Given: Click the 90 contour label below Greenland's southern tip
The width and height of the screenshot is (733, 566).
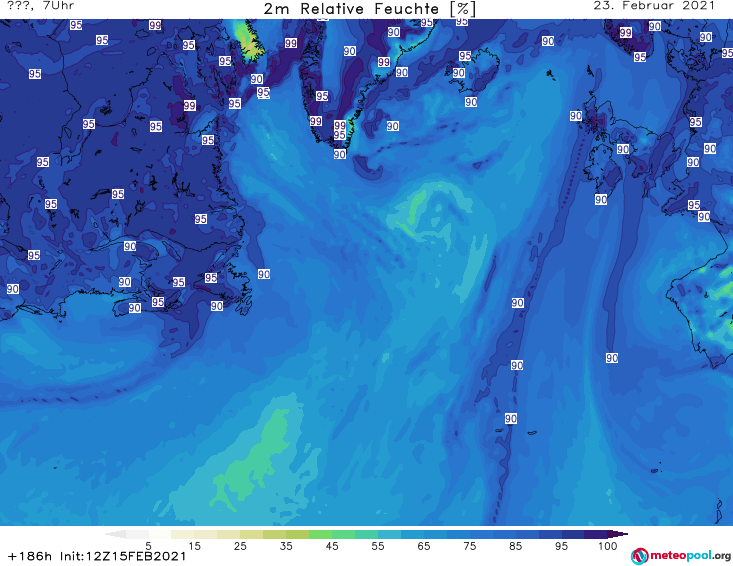Looking at the screenshot, I should click(x=340, y=154).
